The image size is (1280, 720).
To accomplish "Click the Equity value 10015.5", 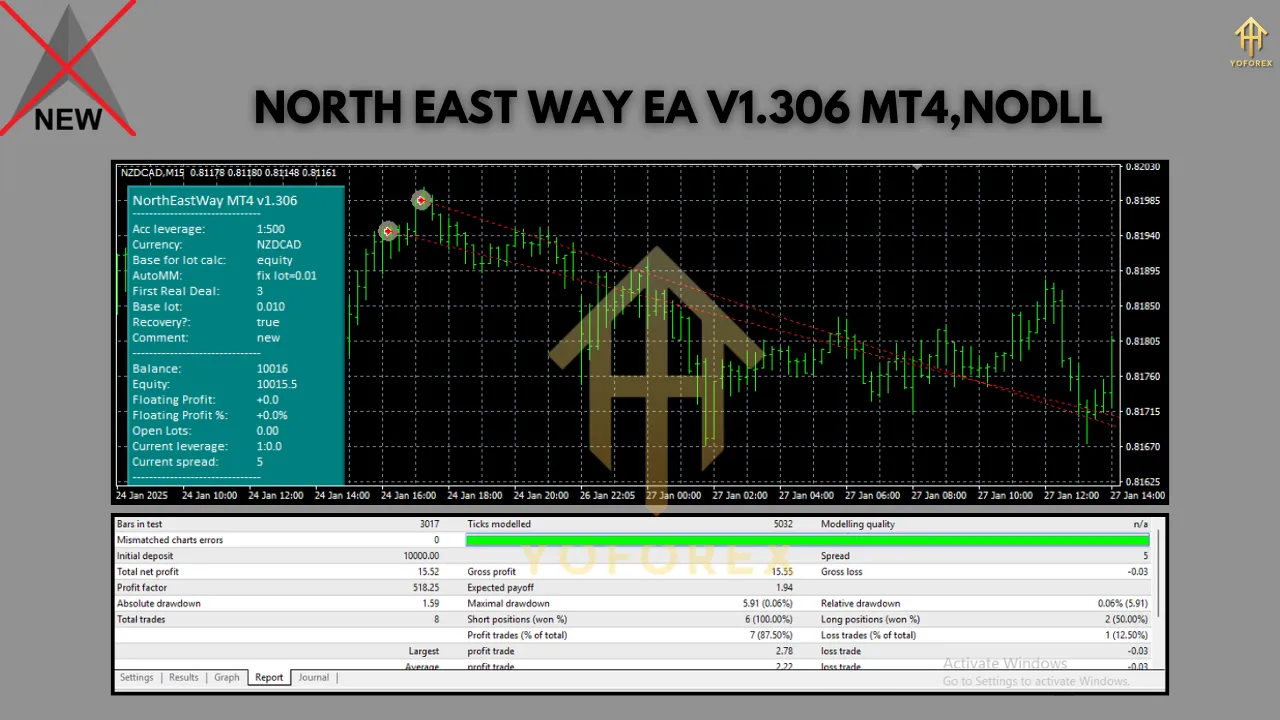I will click(276, 384).
